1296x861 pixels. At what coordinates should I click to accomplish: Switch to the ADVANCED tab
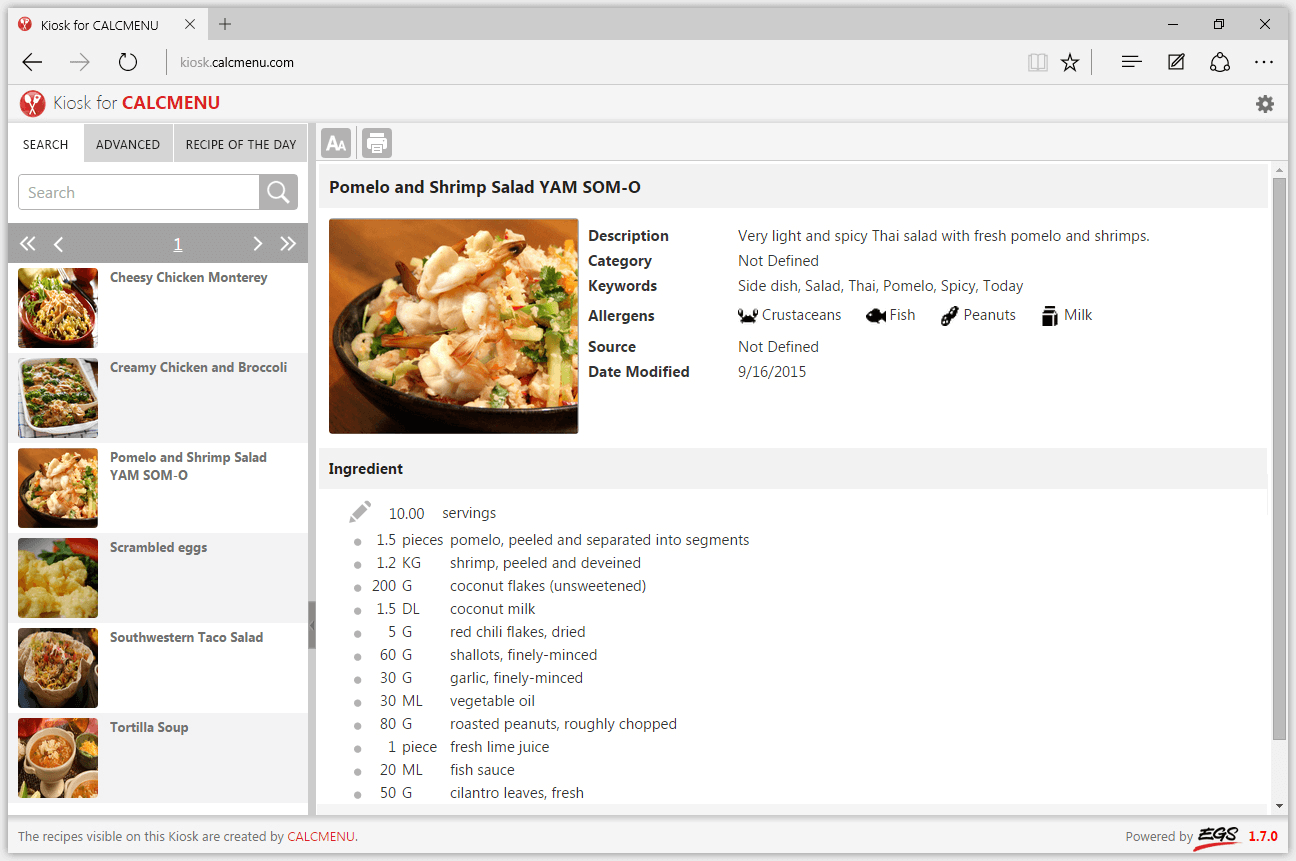click(128, 143)
